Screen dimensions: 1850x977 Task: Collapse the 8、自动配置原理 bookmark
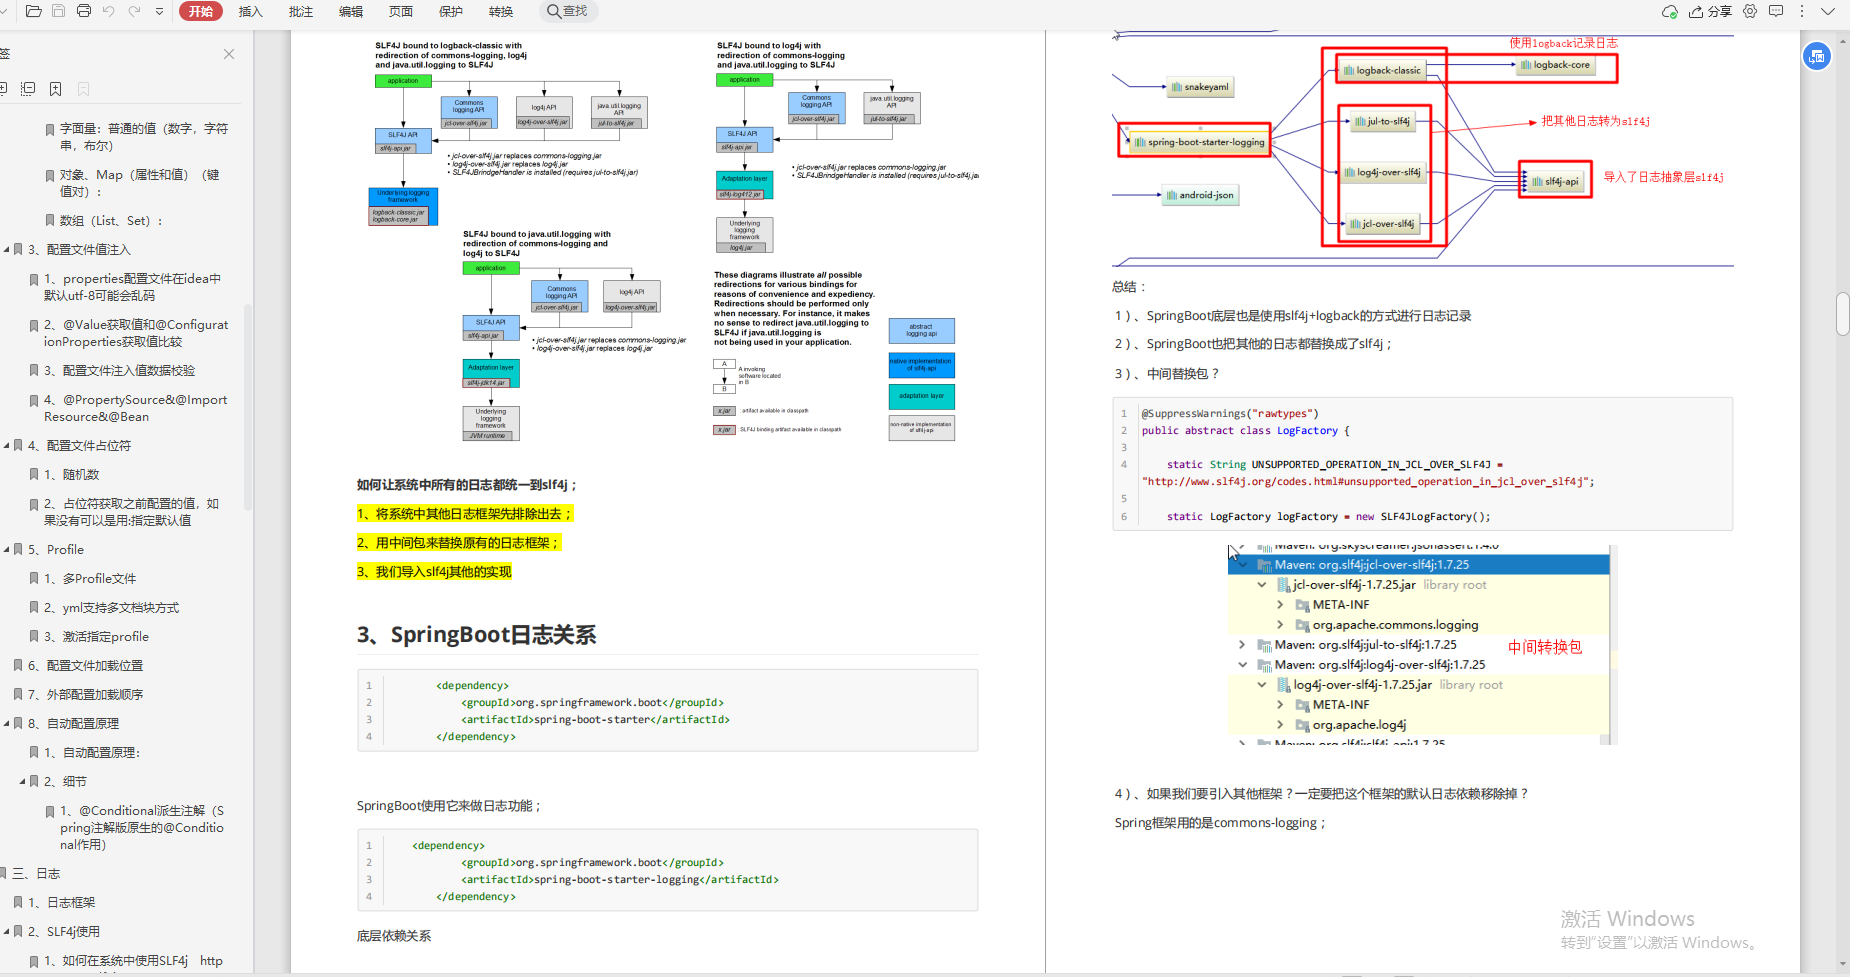(x=6, y=723)
